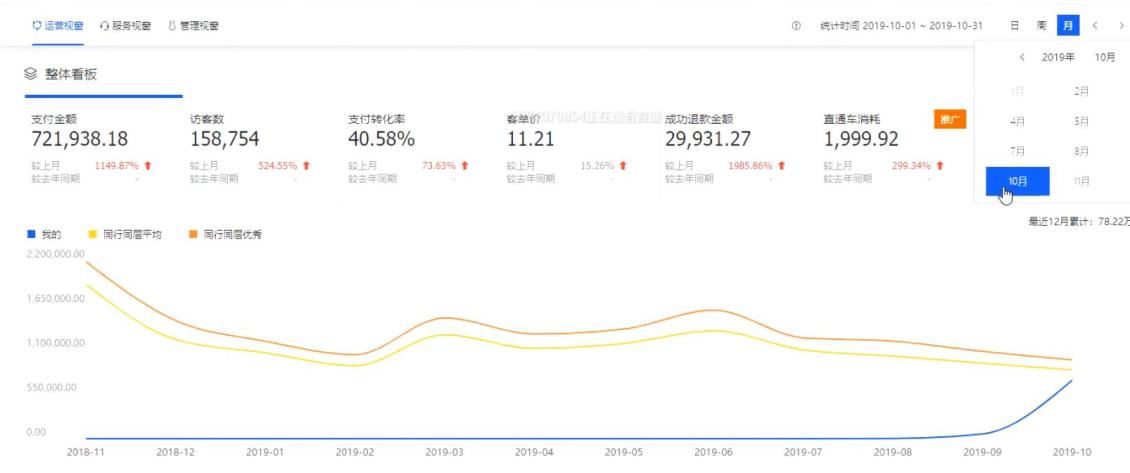Click the 550,000.00 y-axis label

click(50, 388)
